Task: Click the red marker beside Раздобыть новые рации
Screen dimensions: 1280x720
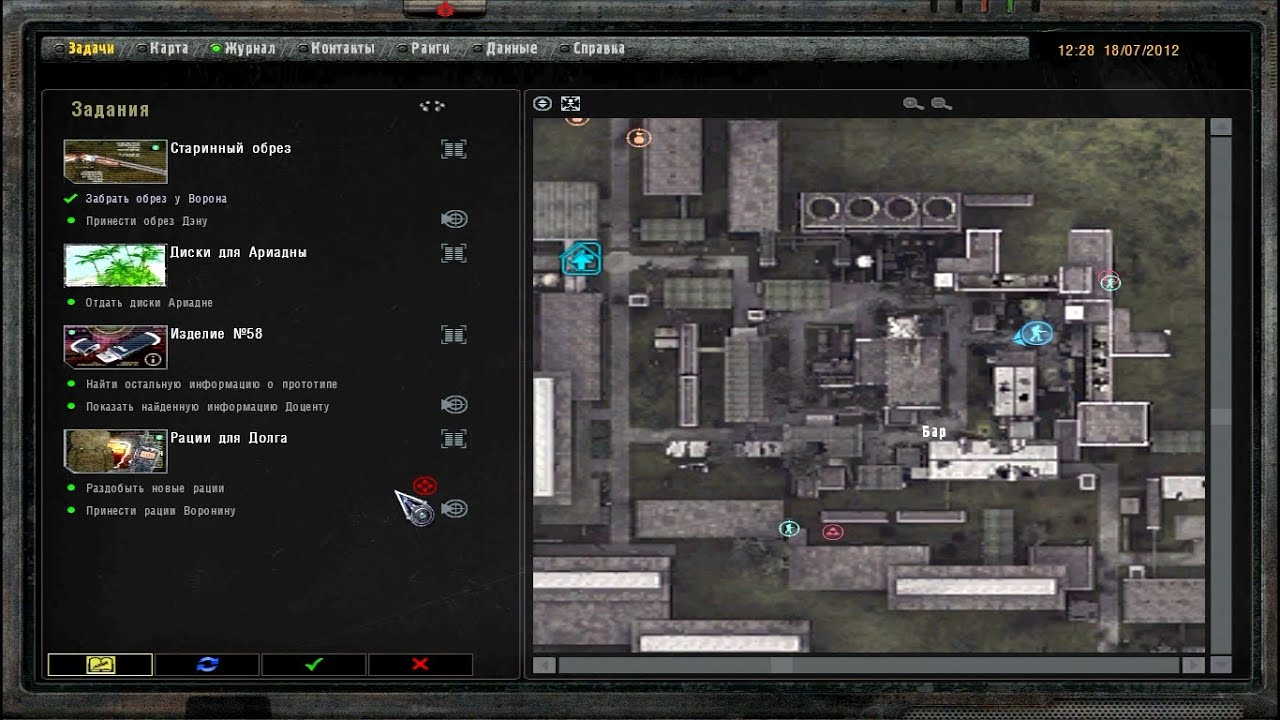Action: click(x=425, y=486)
